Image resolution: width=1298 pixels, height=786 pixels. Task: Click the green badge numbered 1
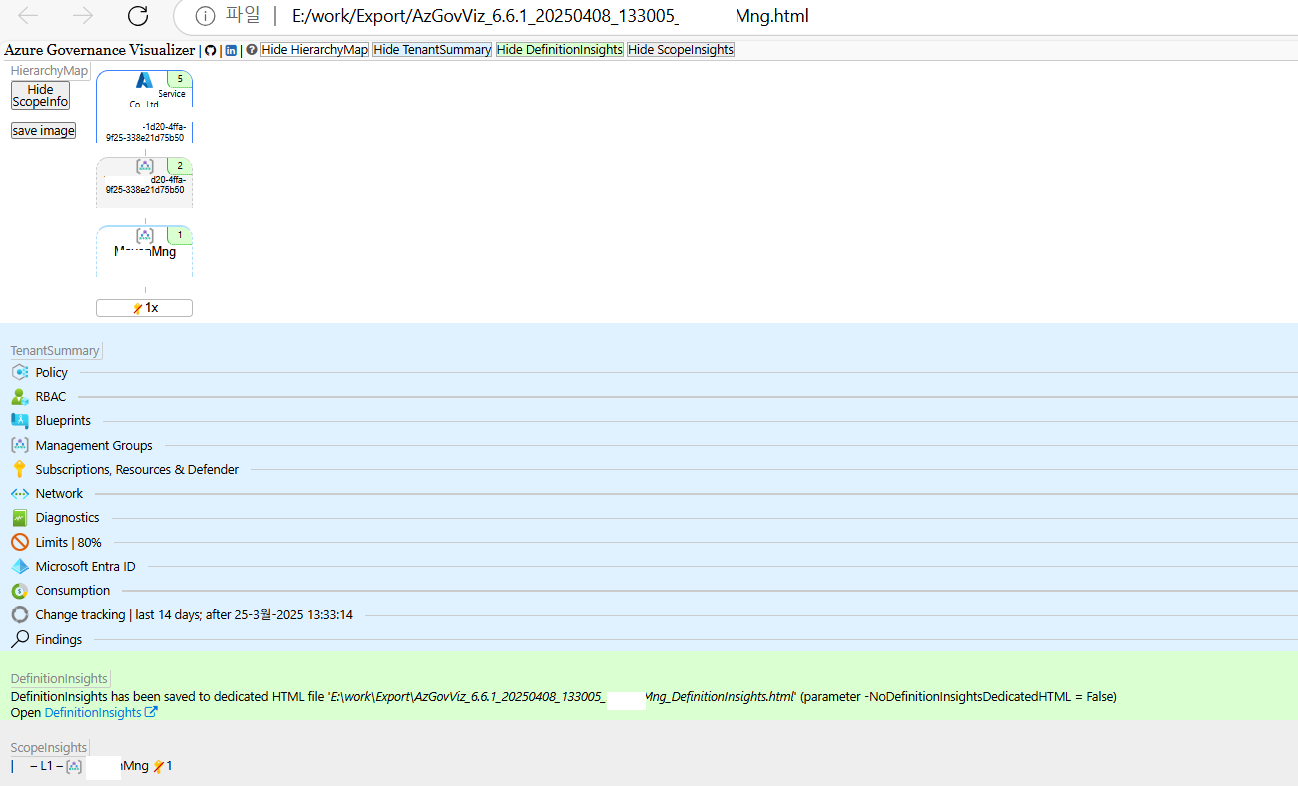pyautogui.click(x=180, y=235)
